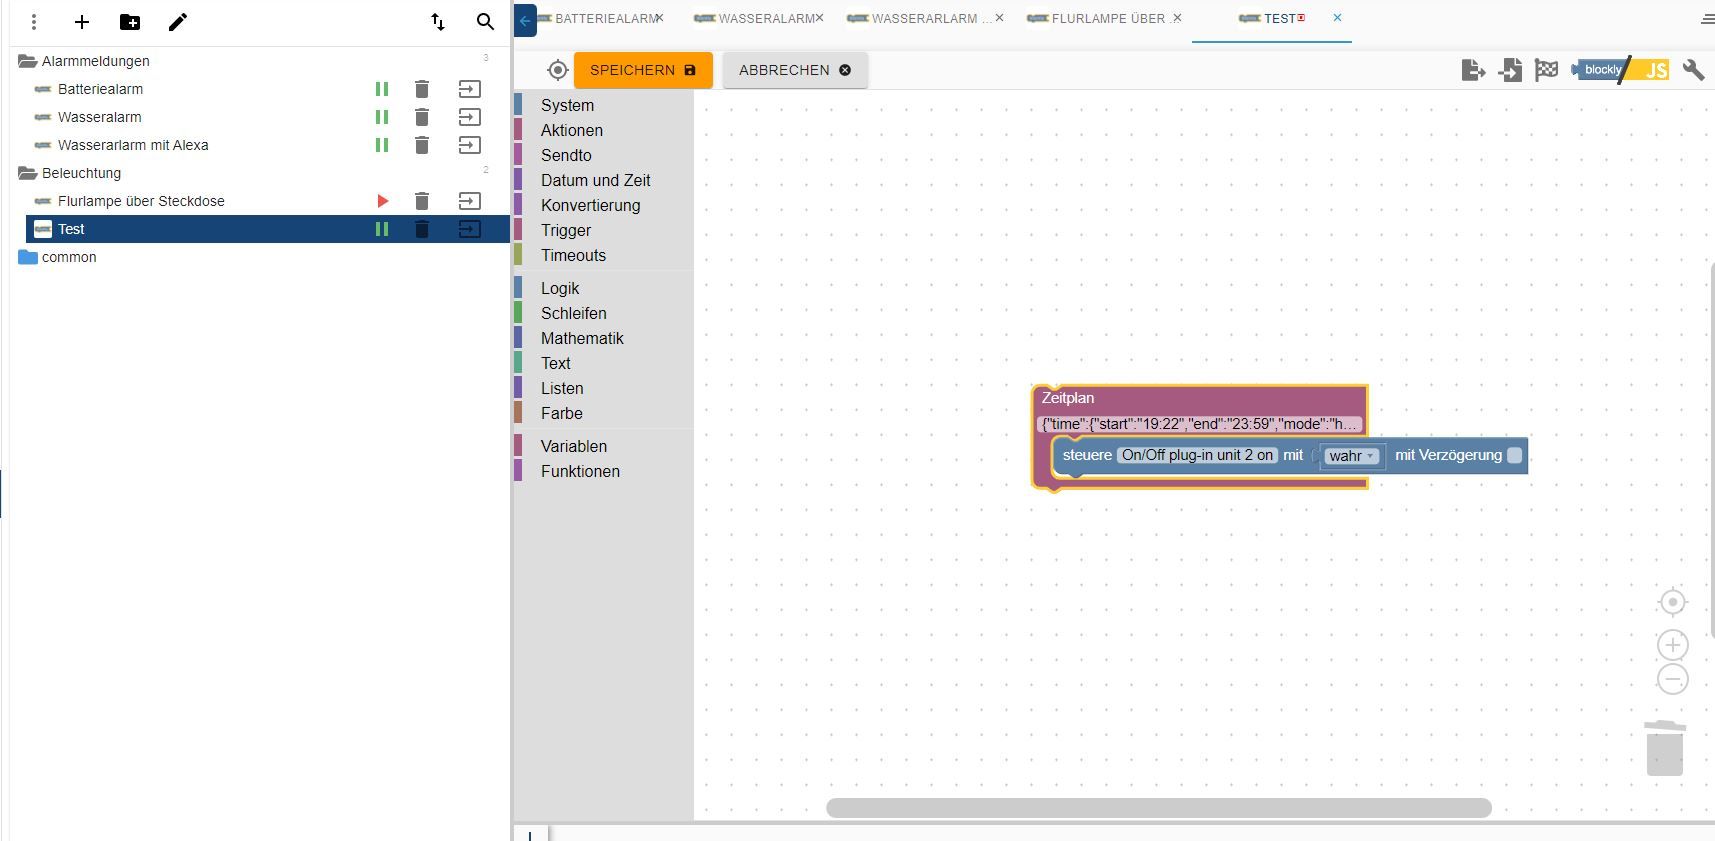Delete the Wasseralarm script via trash icon

[422, 117]
